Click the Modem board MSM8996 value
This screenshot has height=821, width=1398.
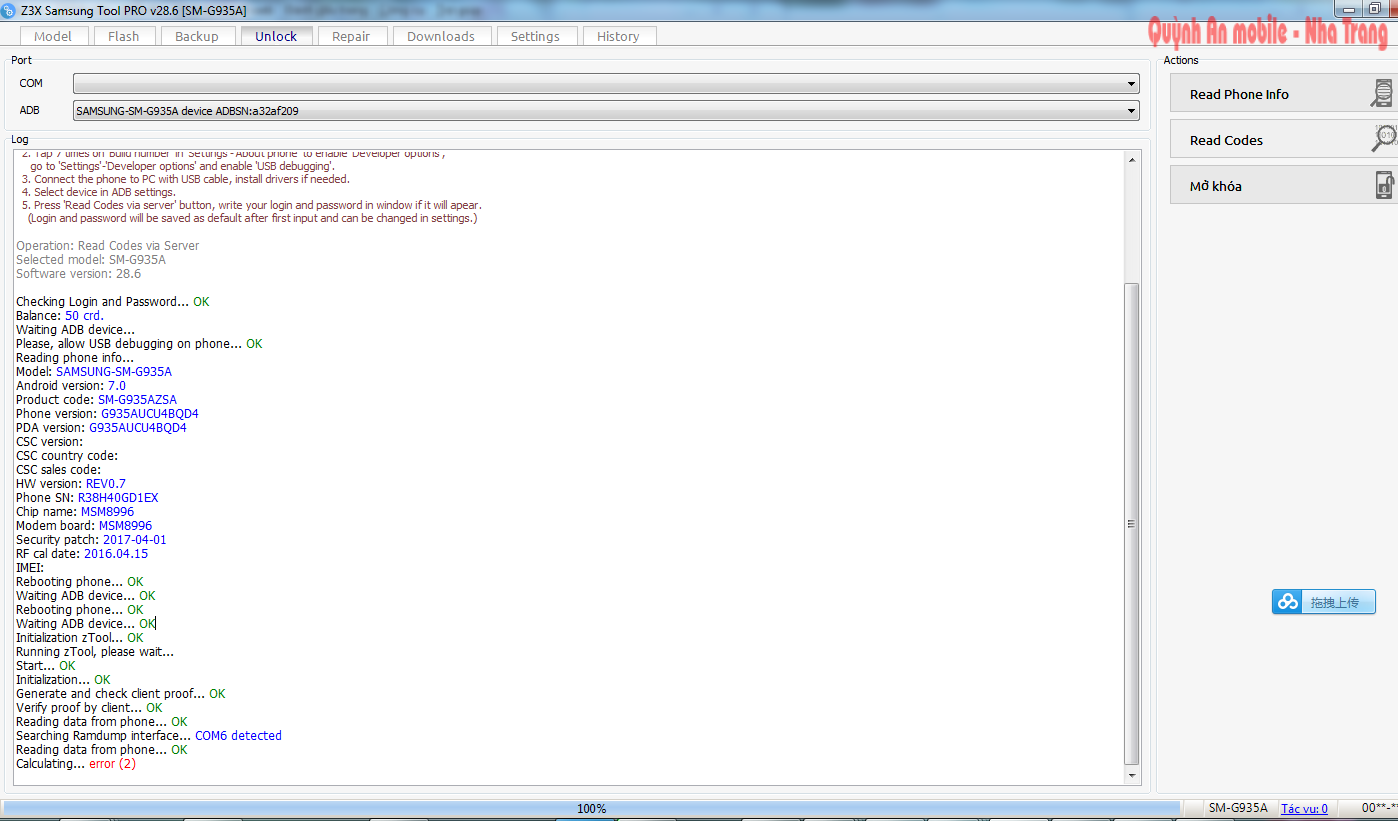[x=125, y=526]
